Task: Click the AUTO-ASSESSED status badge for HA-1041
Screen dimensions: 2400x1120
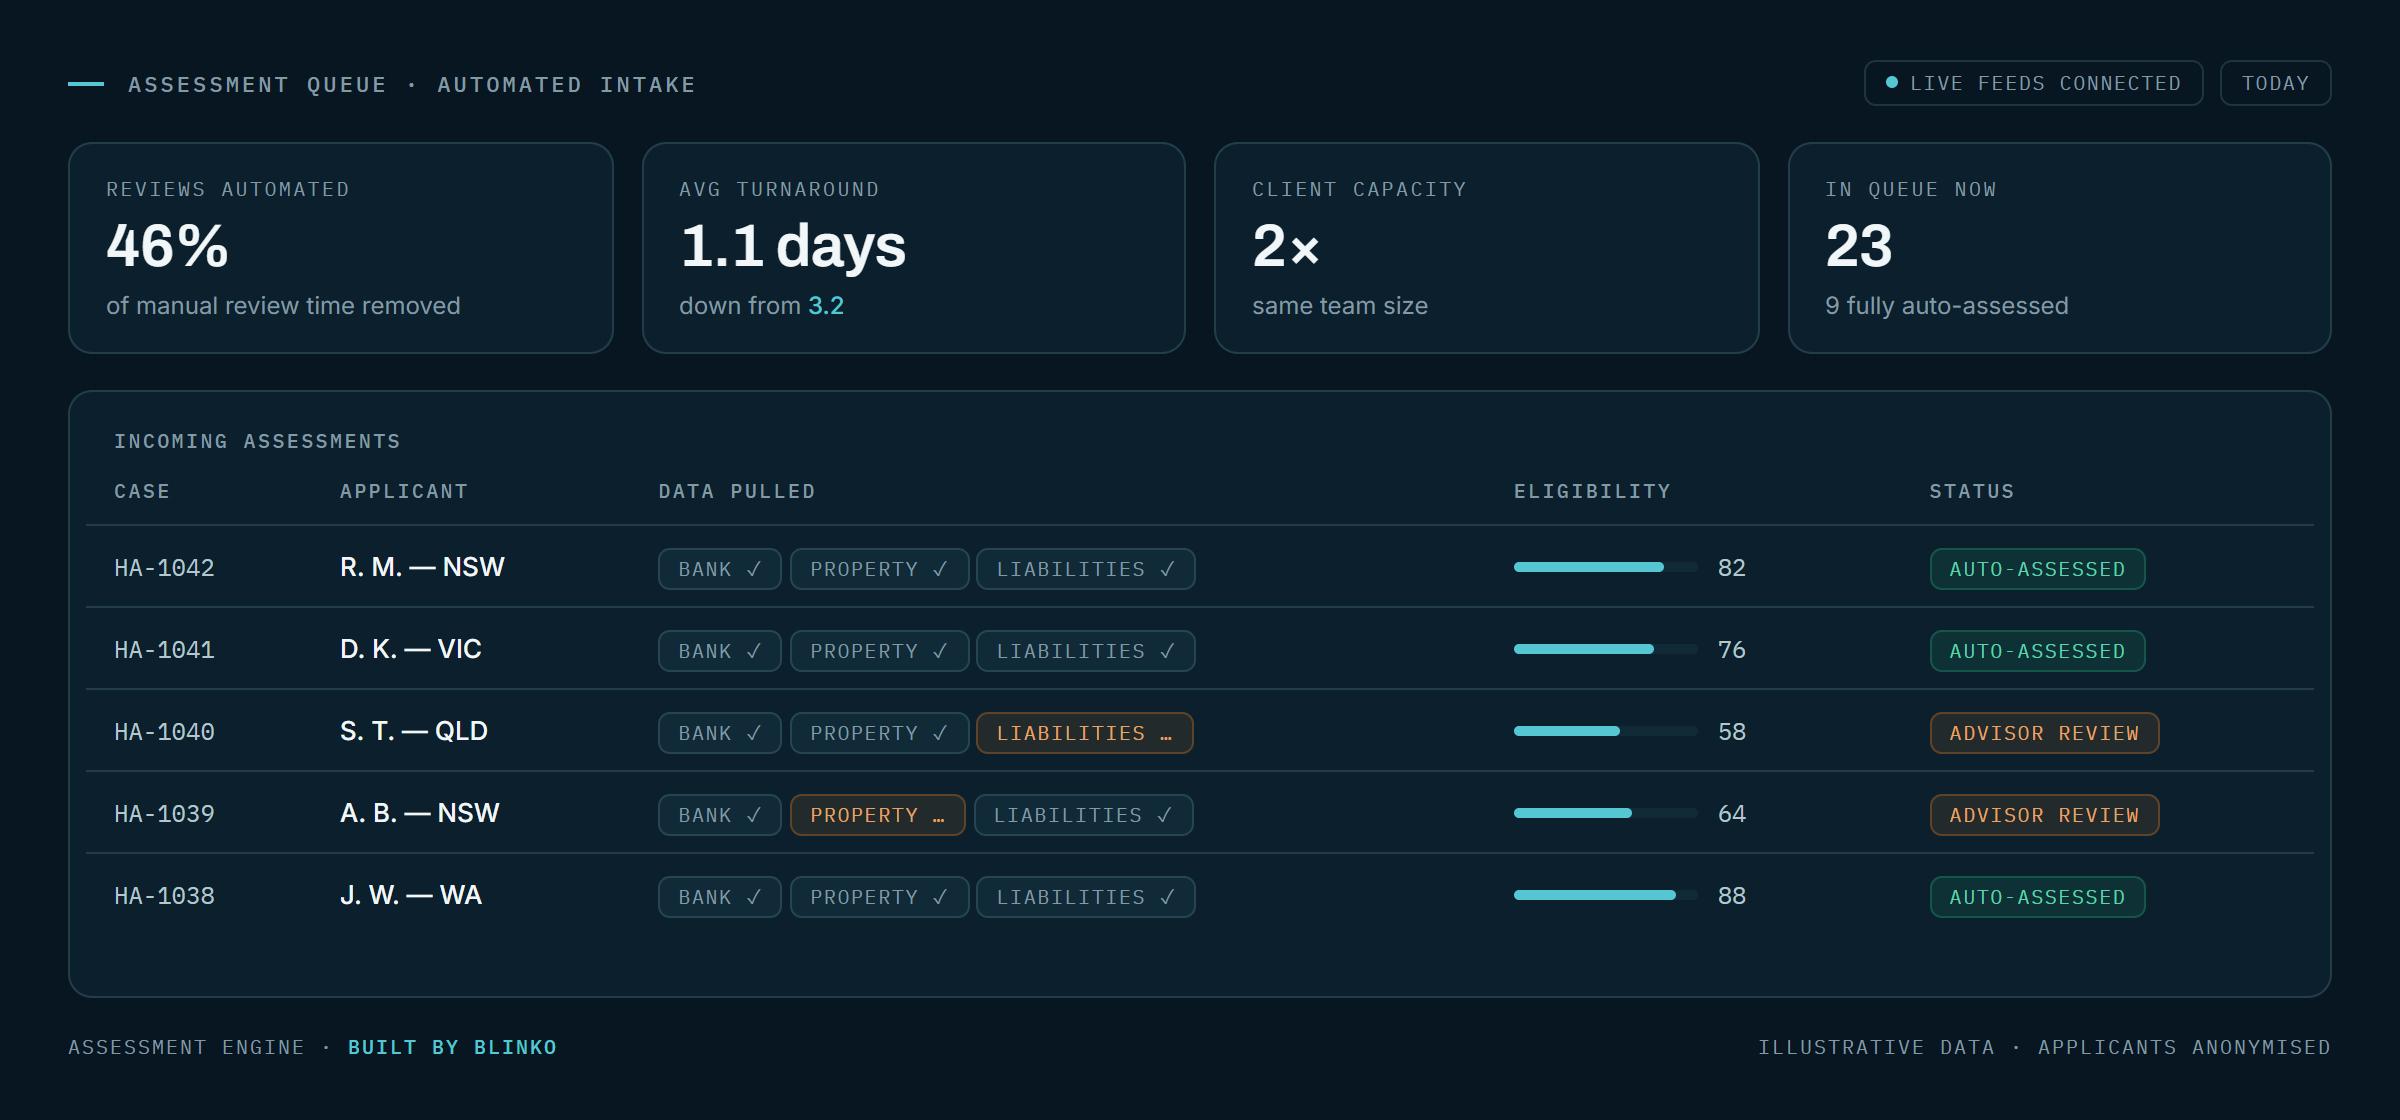Action: point(2037,651)
